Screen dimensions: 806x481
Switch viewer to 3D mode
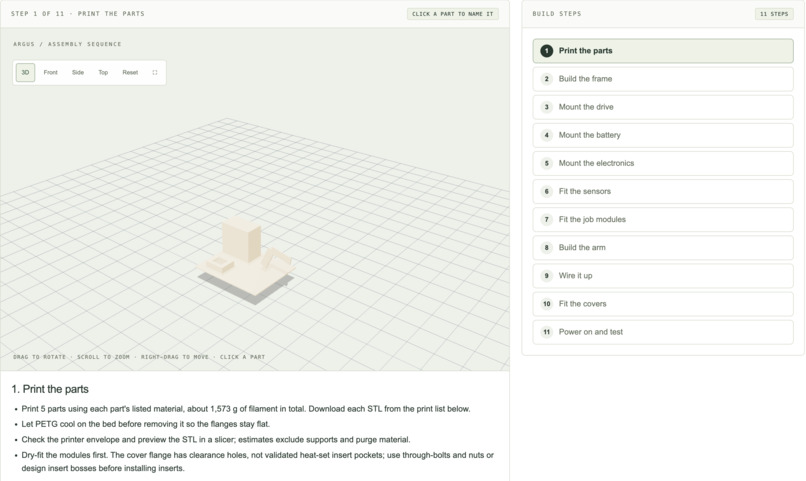point(25,72)
